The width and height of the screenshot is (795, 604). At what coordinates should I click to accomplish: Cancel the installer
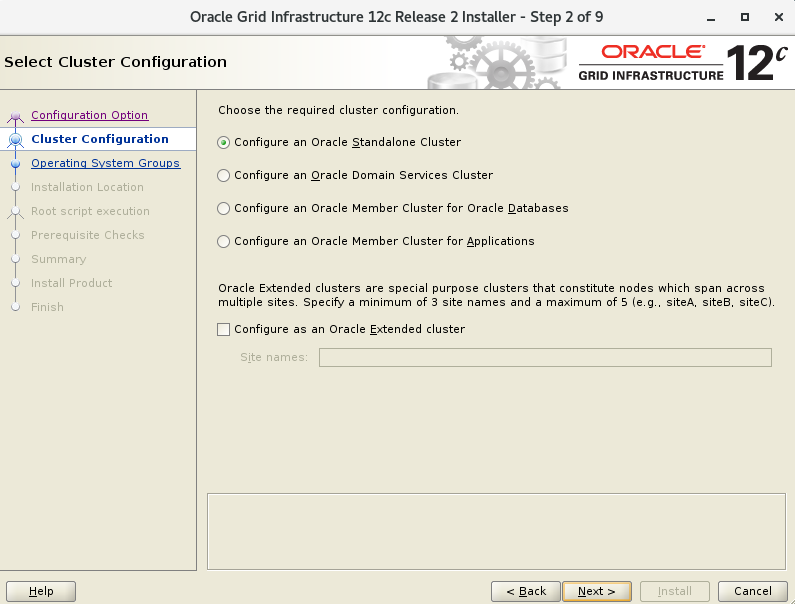[x=752, y=591]
